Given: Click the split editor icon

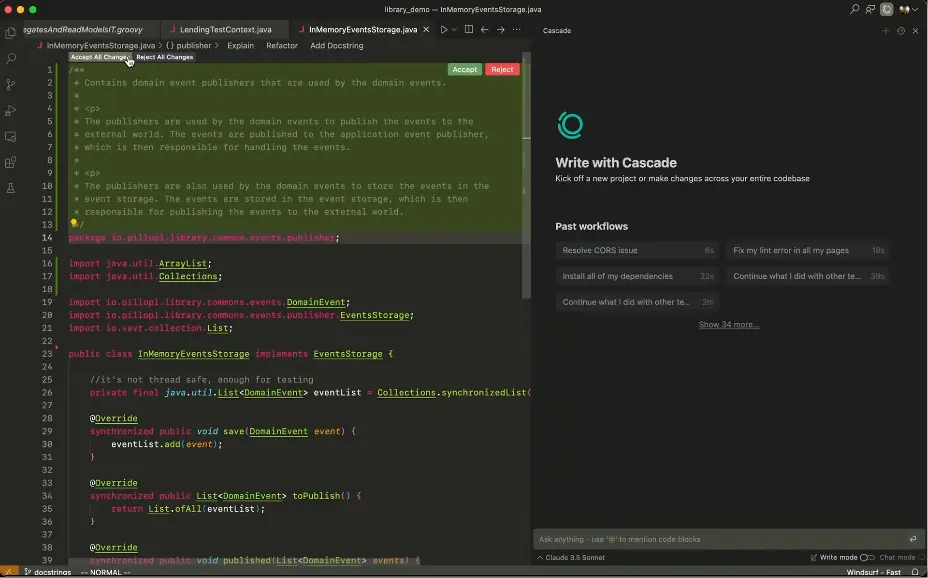Looking at the screenshot, I should point(468,30).
